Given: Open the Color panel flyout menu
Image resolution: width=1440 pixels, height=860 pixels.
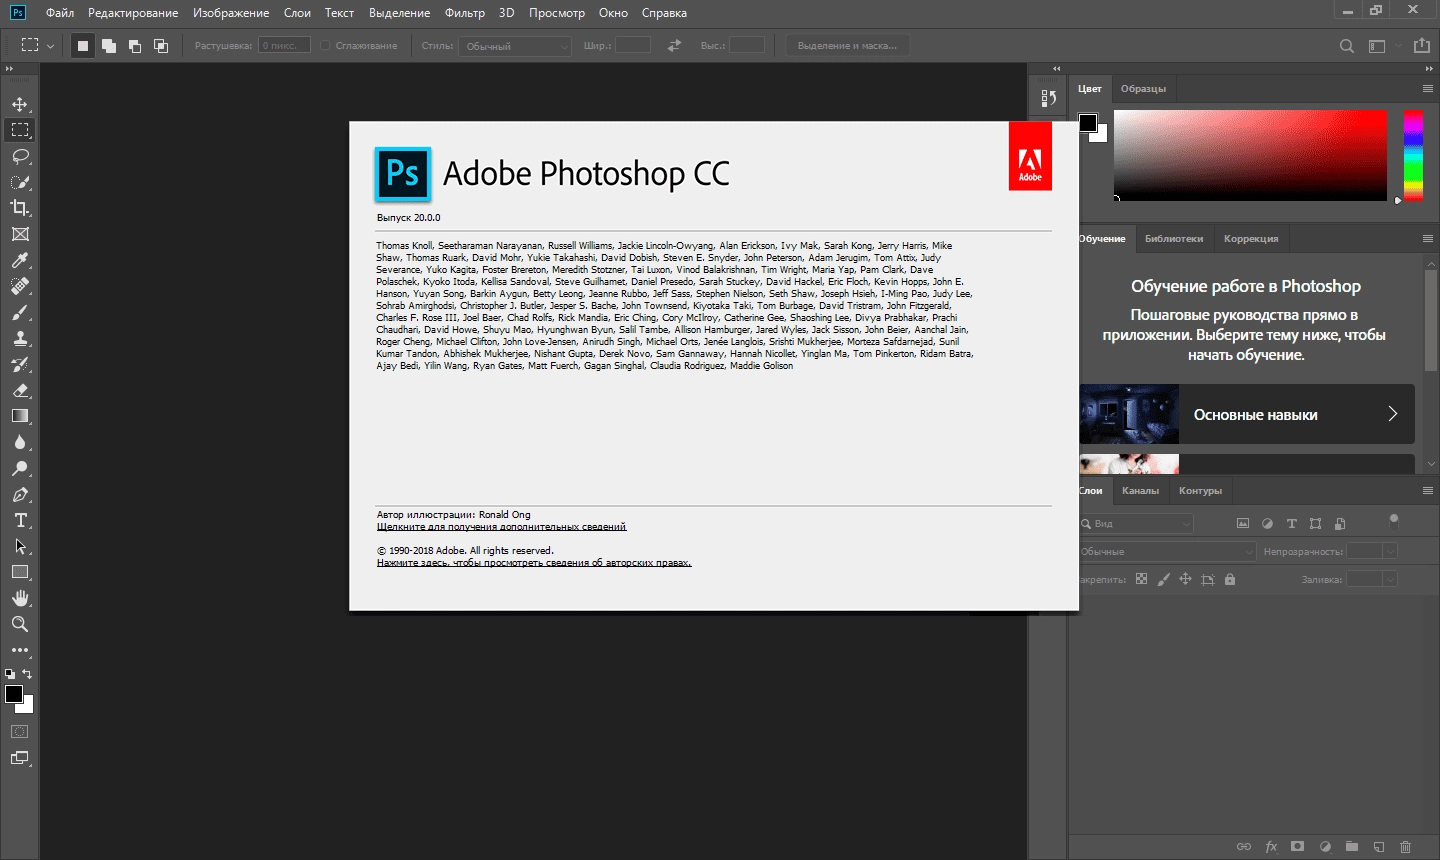Looking at the screenshot, I should click(x=1428, y=89).
